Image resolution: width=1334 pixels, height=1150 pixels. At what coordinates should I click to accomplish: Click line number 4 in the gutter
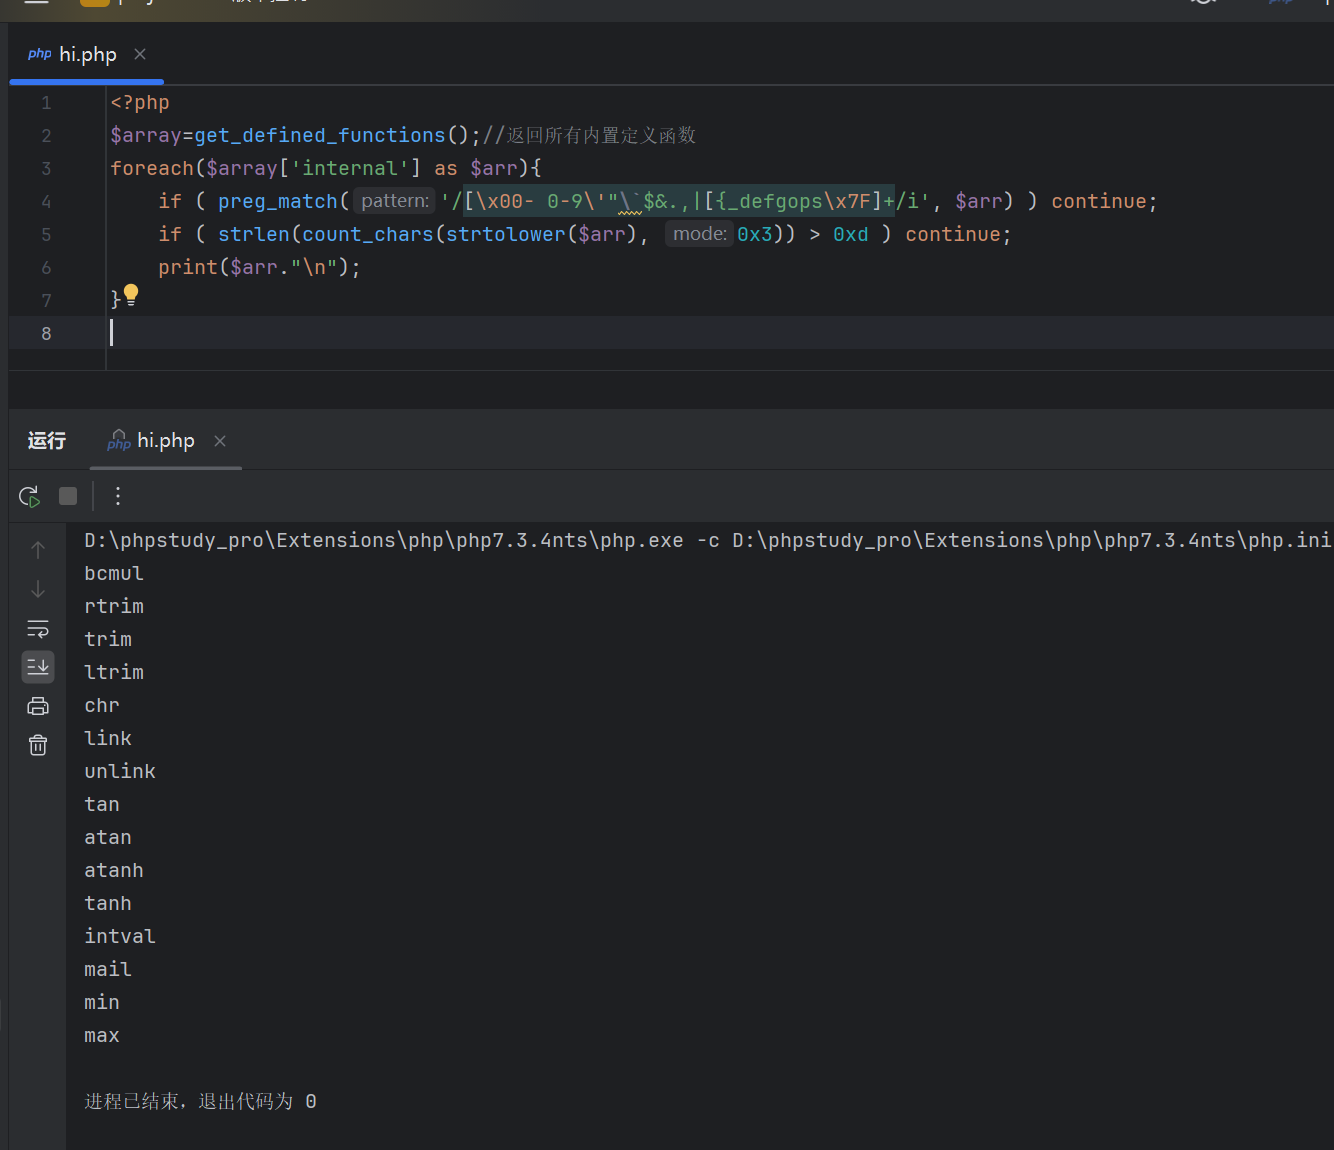(46, 202)
